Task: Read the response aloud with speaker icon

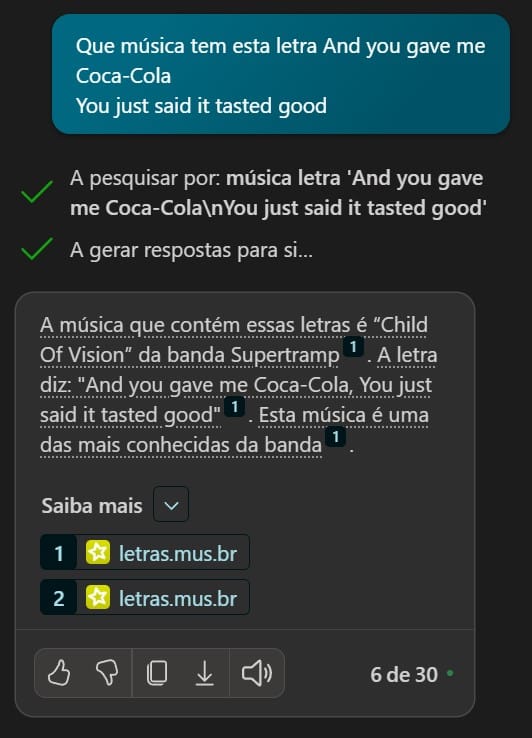Action: pyautogui.click(x=257, y=673)
